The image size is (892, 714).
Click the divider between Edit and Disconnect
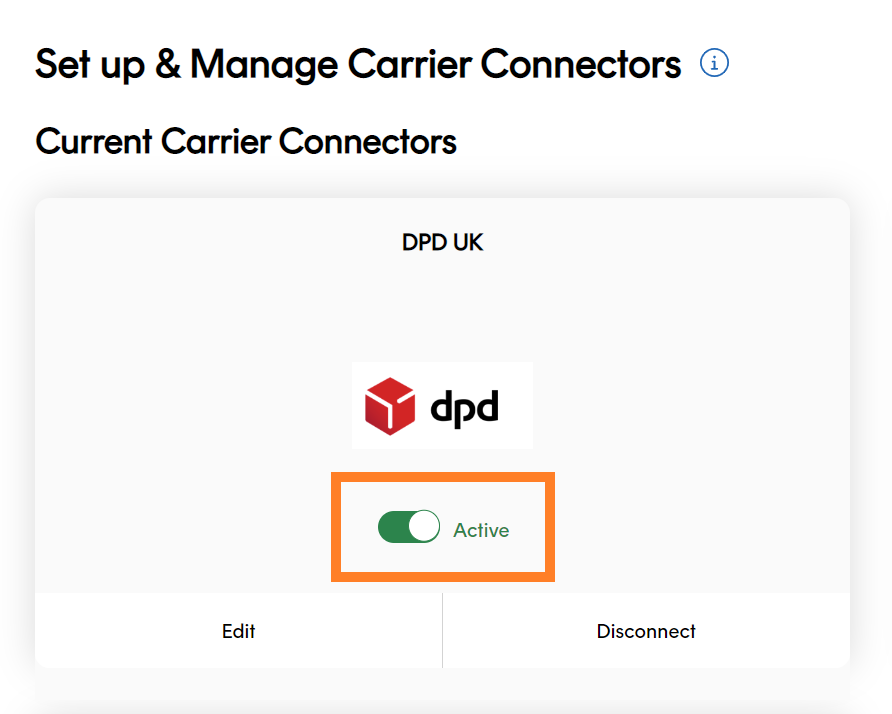pyautogui.click(x=443, y=630)
